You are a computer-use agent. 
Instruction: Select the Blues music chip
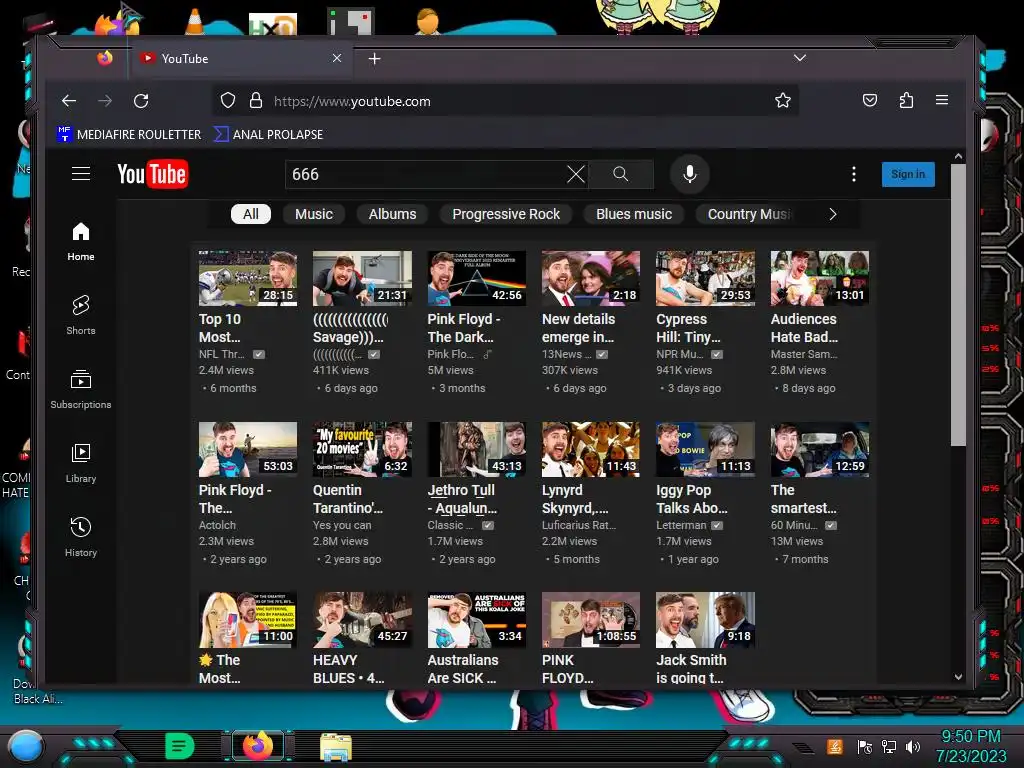point(633,214)
